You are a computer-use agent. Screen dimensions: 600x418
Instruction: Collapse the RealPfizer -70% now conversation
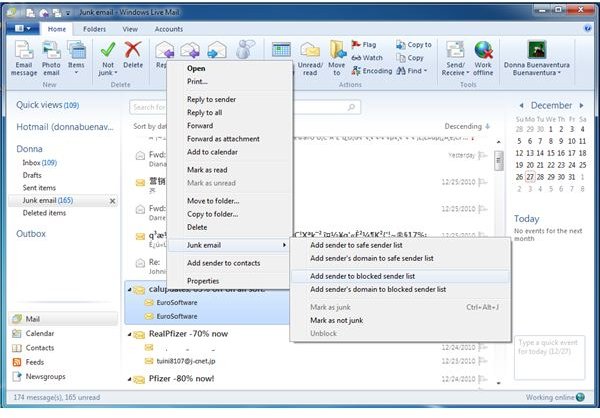tap(129, 335)
